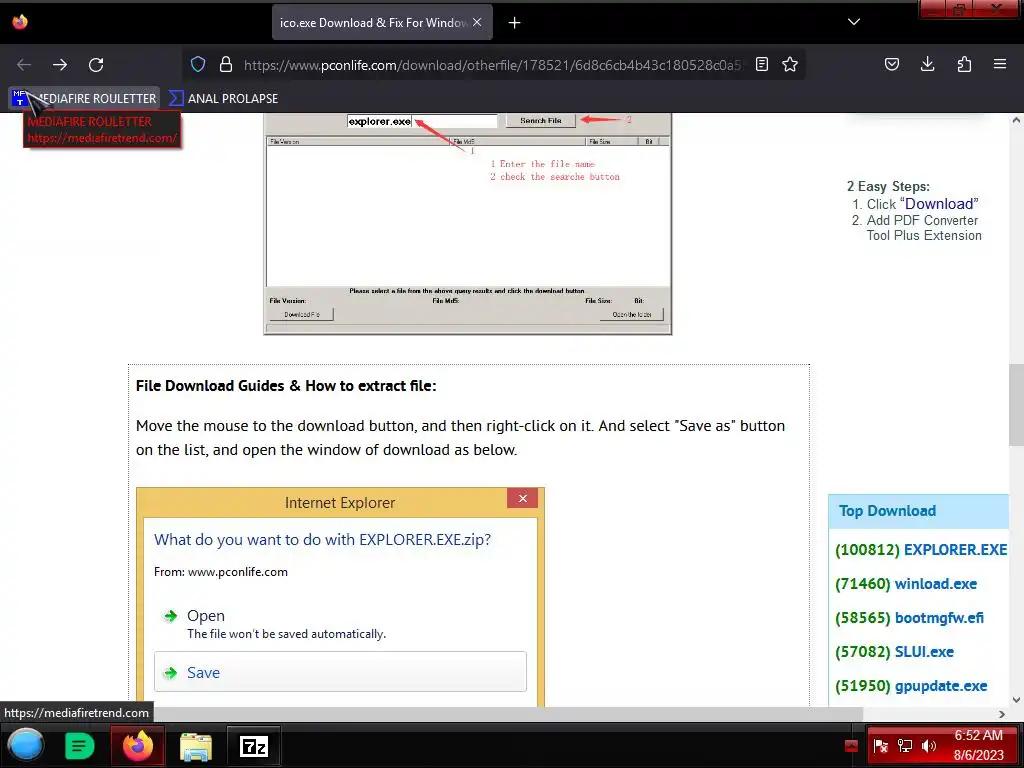The height and width of the screenshot is (768, 1024).
Task: Open the Start orb on taskbar
Action: (x=25, y=746)
